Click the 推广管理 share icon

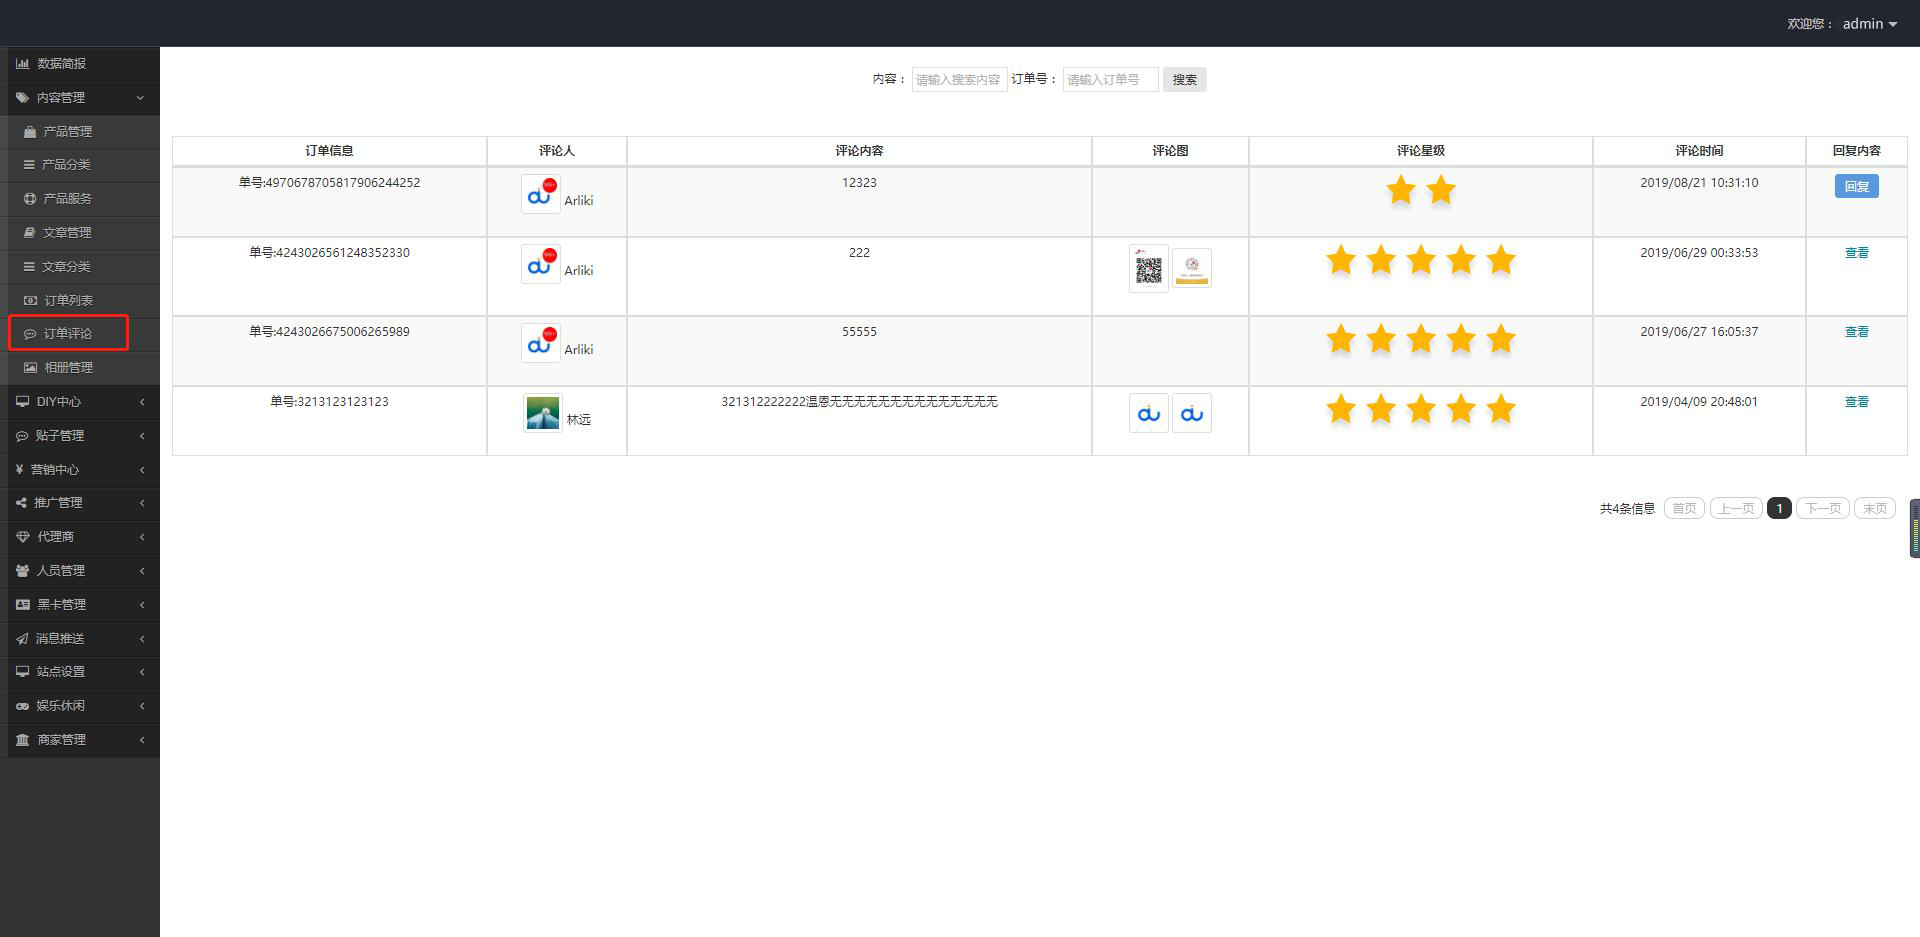pyautogui.click(x=21, y=503)
